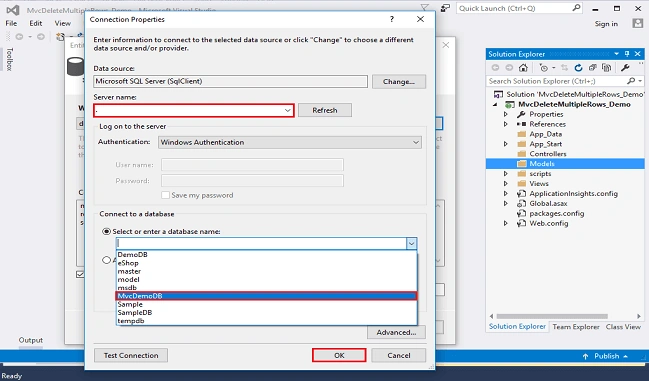
Task: Click Forward arrow in Solution Explorer toolbar
Action: [509, 67]
